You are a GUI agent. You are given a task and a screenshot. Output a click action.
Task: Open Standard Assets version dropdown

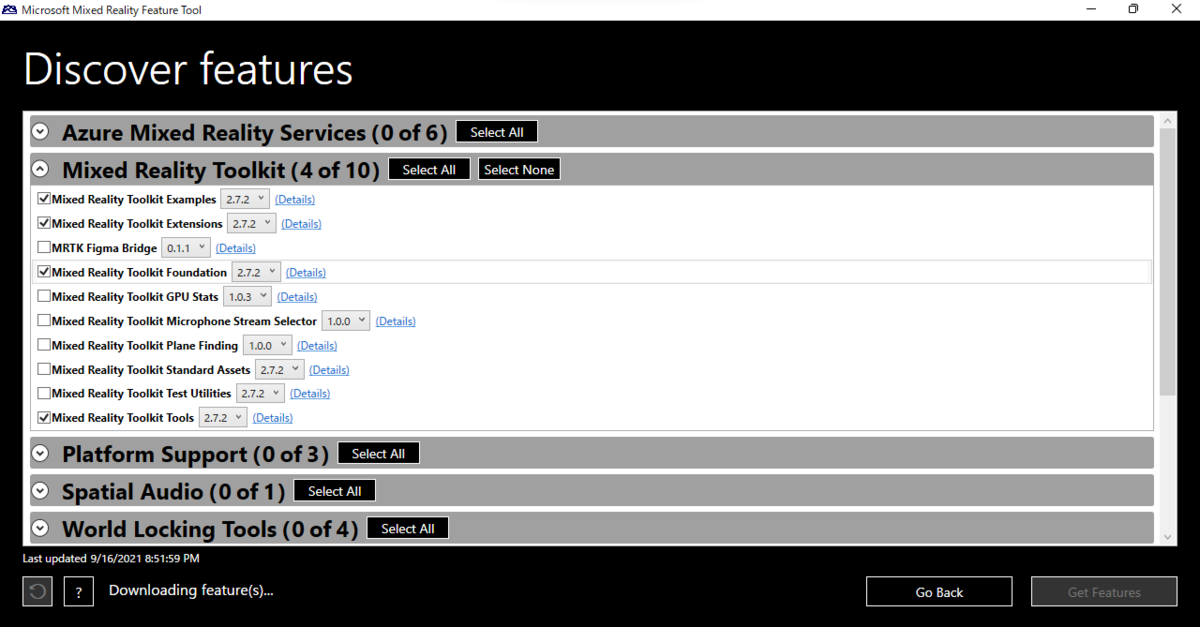click(x=280, y=369)
